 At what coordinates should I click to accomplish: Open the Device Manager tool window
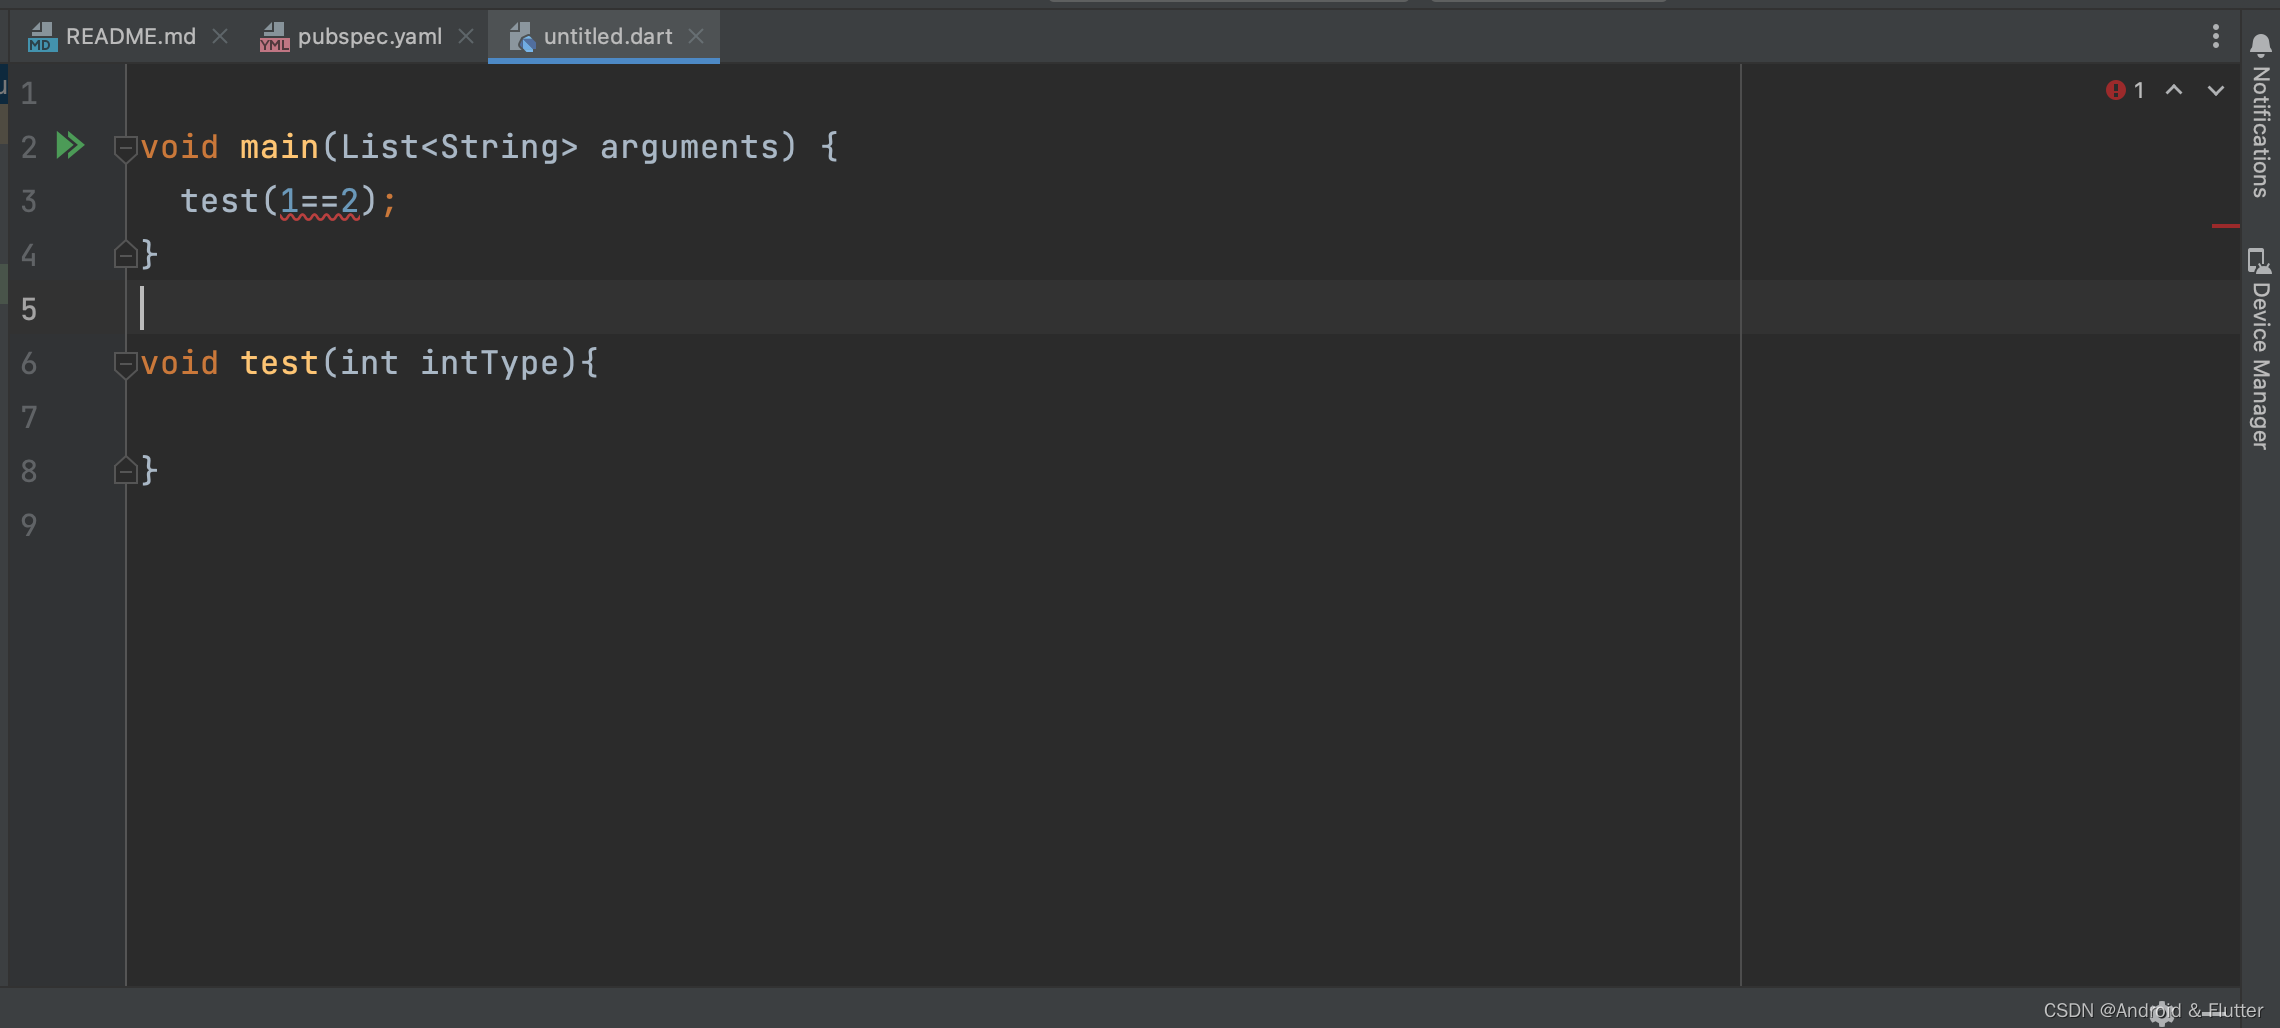[2260, 349]
